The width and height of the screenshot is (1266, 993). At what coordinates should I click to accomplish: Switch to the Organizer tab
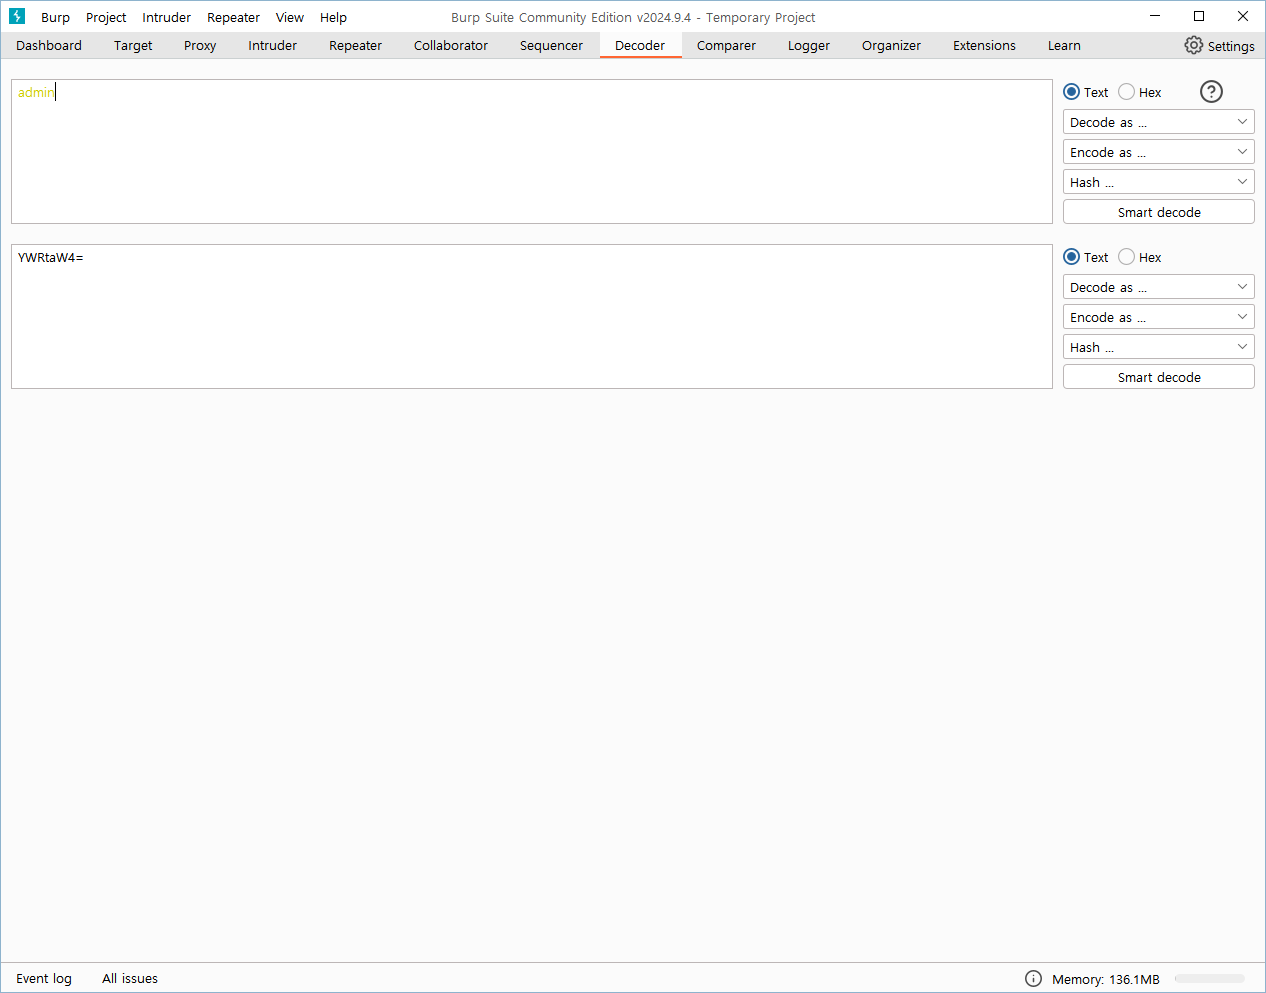coord(891,45)
